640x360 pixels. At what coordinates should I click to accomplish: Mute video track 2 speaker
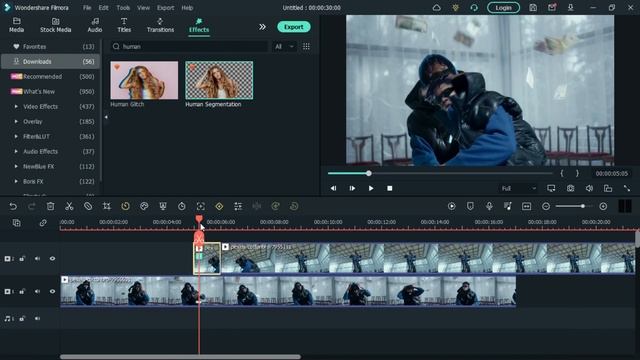click(x=37, y=258)
